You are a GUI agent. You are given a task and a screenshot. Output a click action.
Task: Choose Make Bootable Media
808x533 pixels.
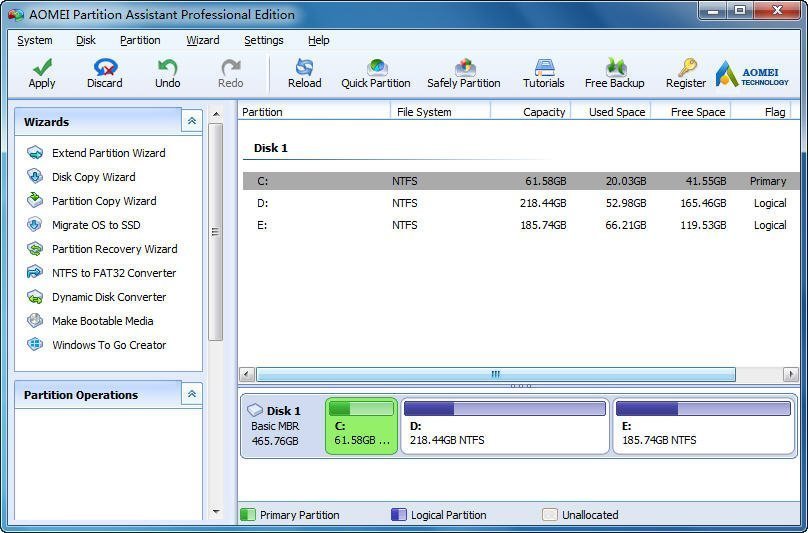103,321
